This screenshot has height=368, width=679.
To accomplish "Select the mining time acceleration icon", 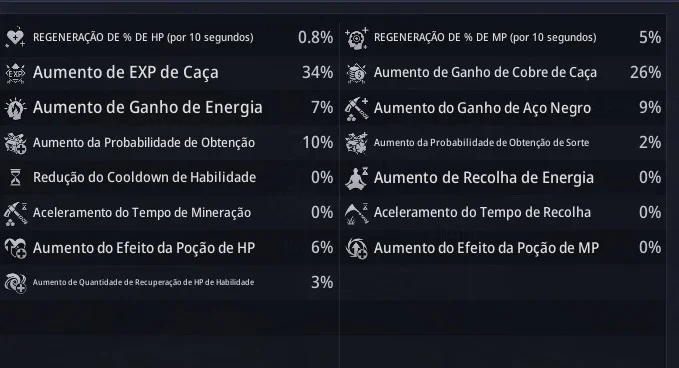I will [15, 213].
